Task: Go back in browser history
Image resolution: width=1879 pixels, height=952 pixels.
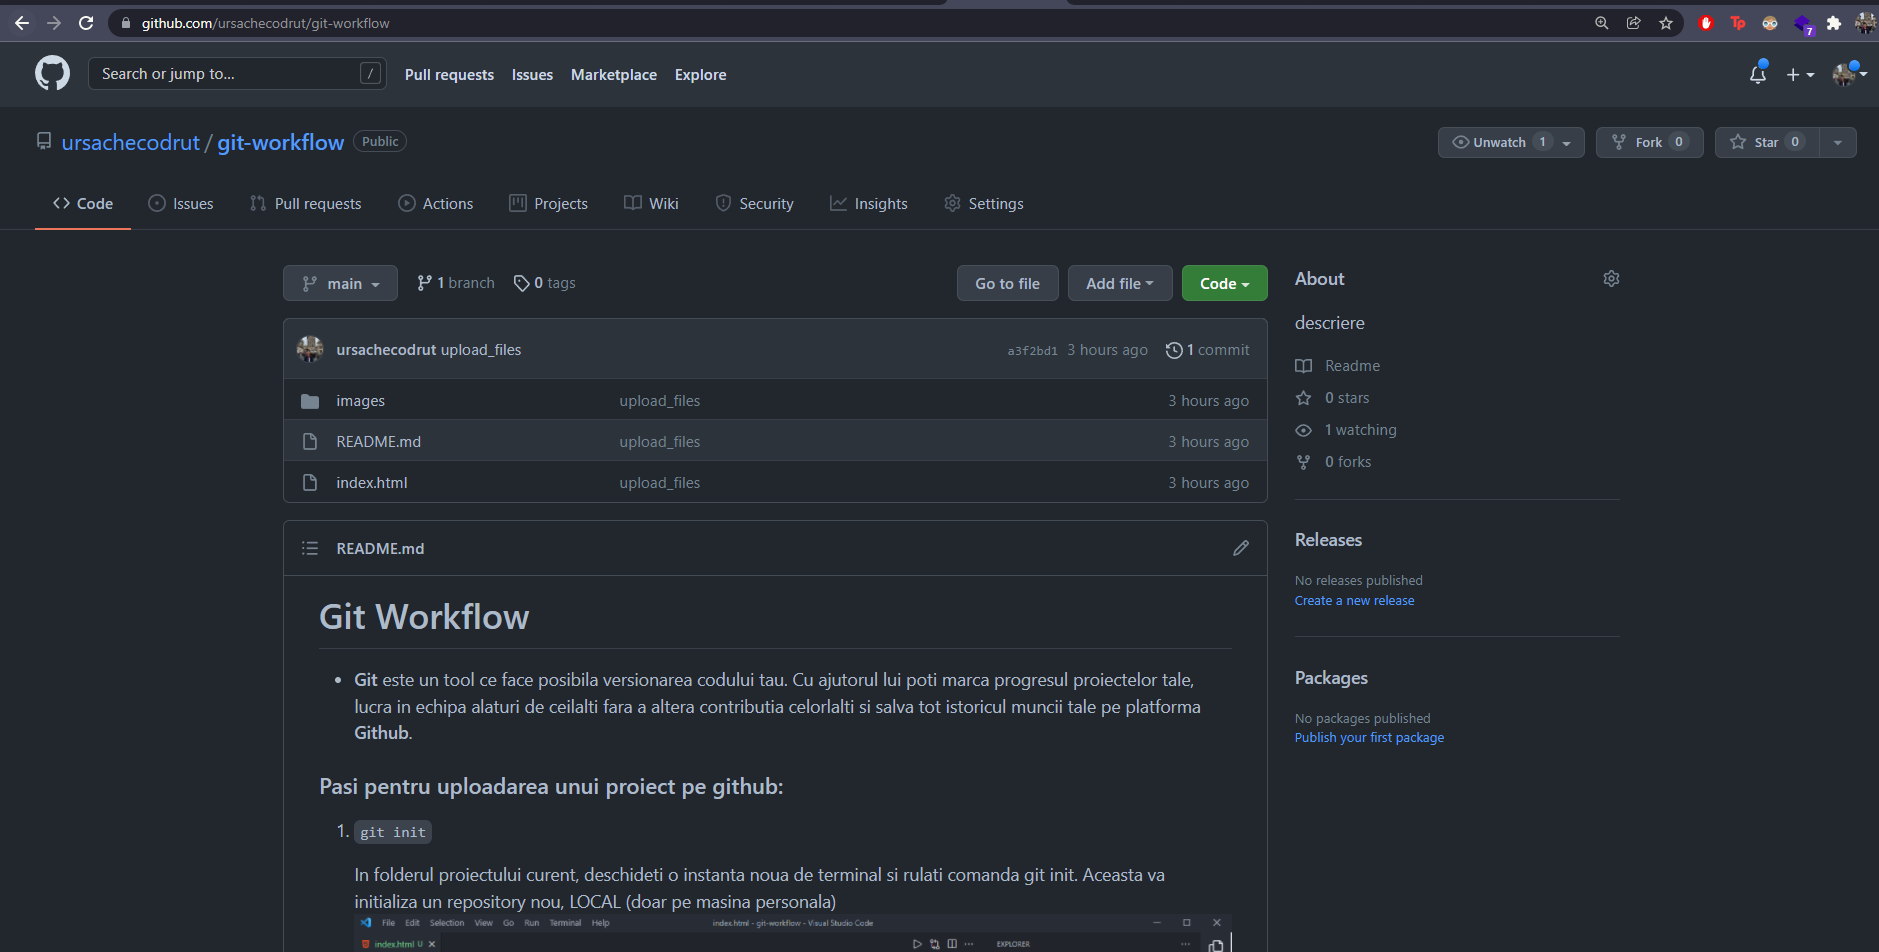Action: click(22, 23)
